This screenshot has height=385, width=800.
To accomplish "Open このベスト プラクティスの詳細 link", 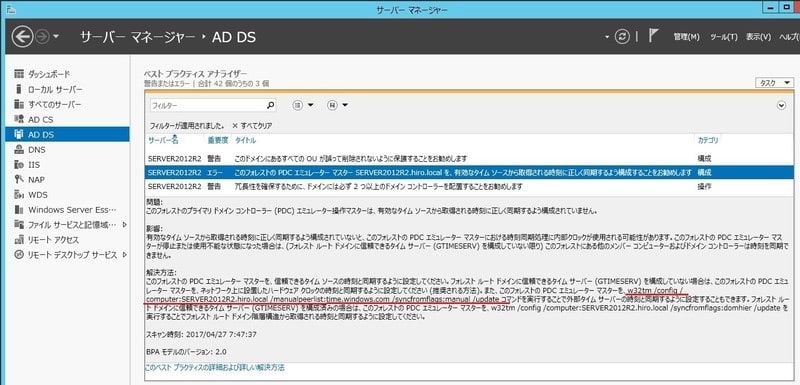I will [x=215, y=367].
